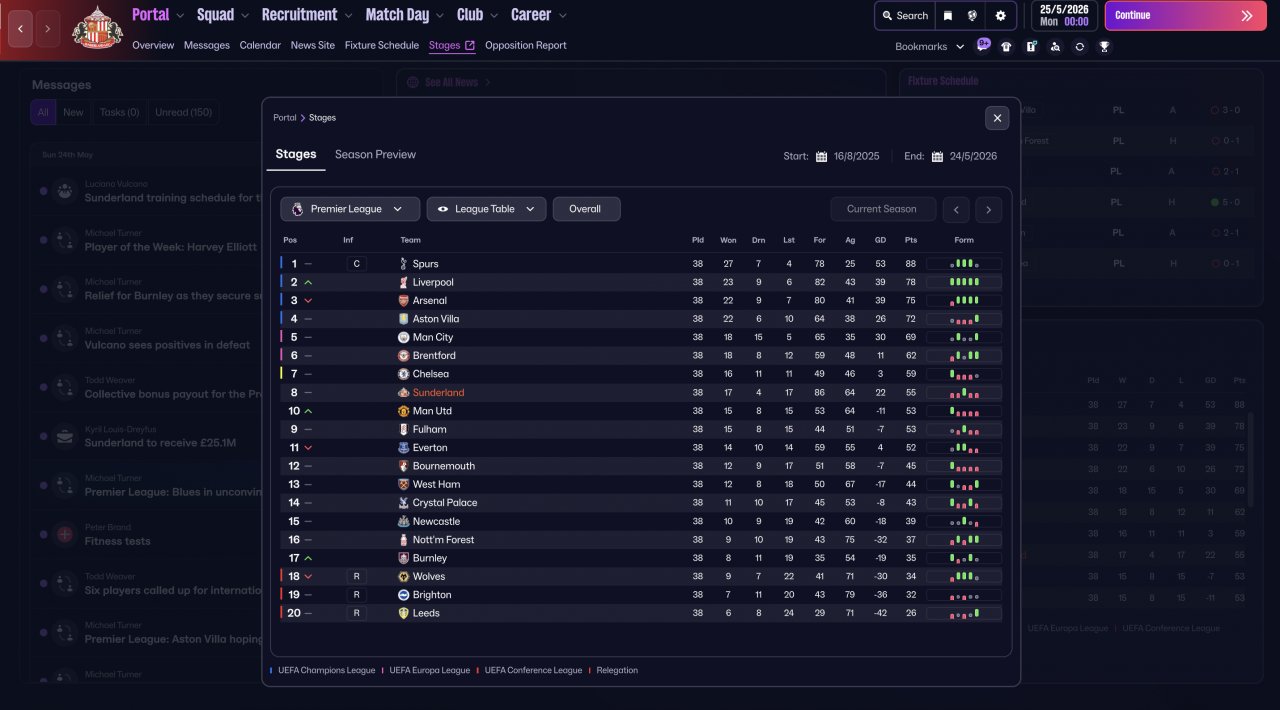Open the Messages sub-tab
The width and height of the screenshot is (1280, 710).
click(207, 45)
